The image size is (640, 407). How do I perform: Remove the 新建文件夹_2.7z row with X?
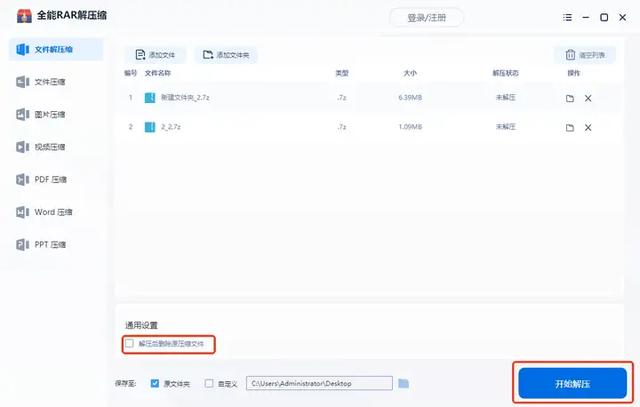click(588, 98)
